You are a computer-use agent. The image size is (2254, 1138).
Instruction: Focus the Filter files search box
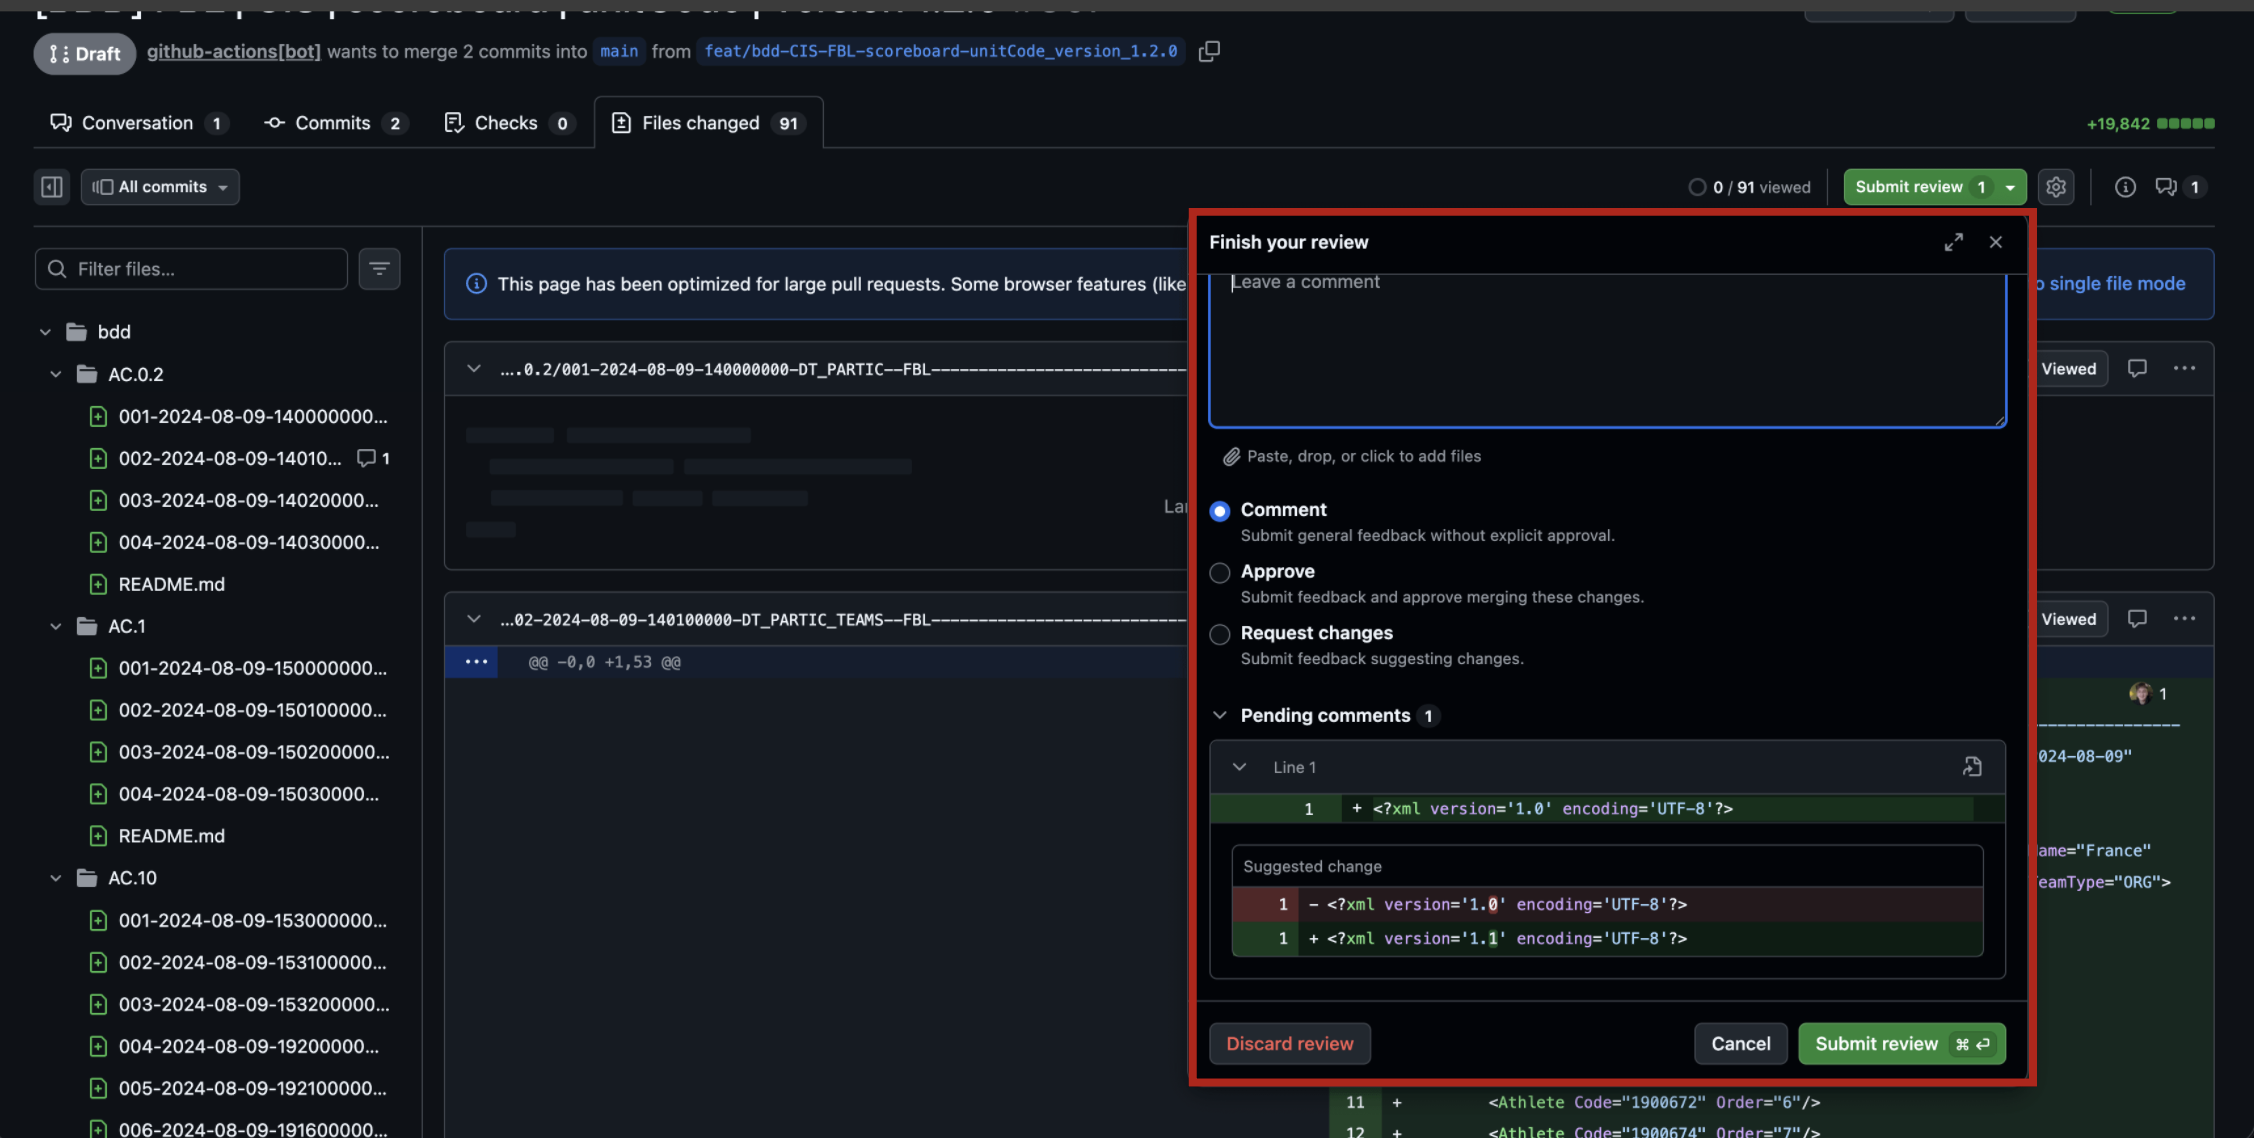191,269
